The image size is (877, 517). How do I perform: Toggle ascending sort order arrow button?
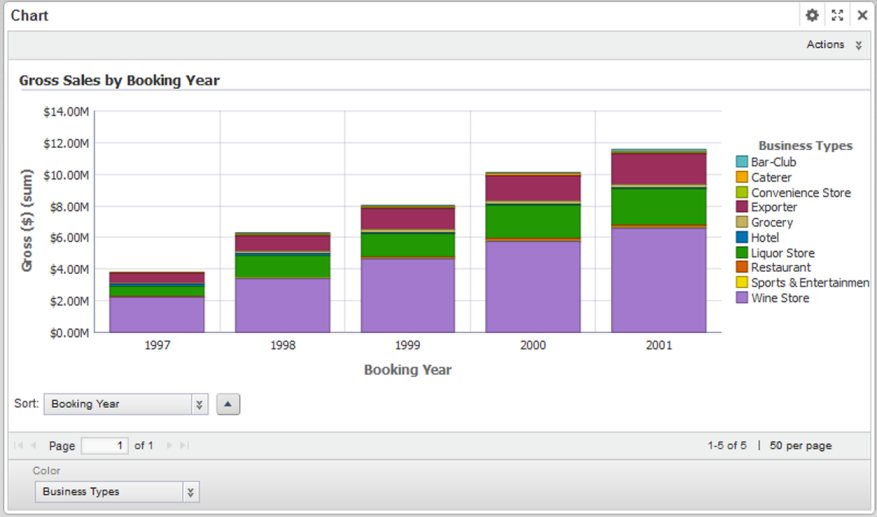[x=228, y=404]
